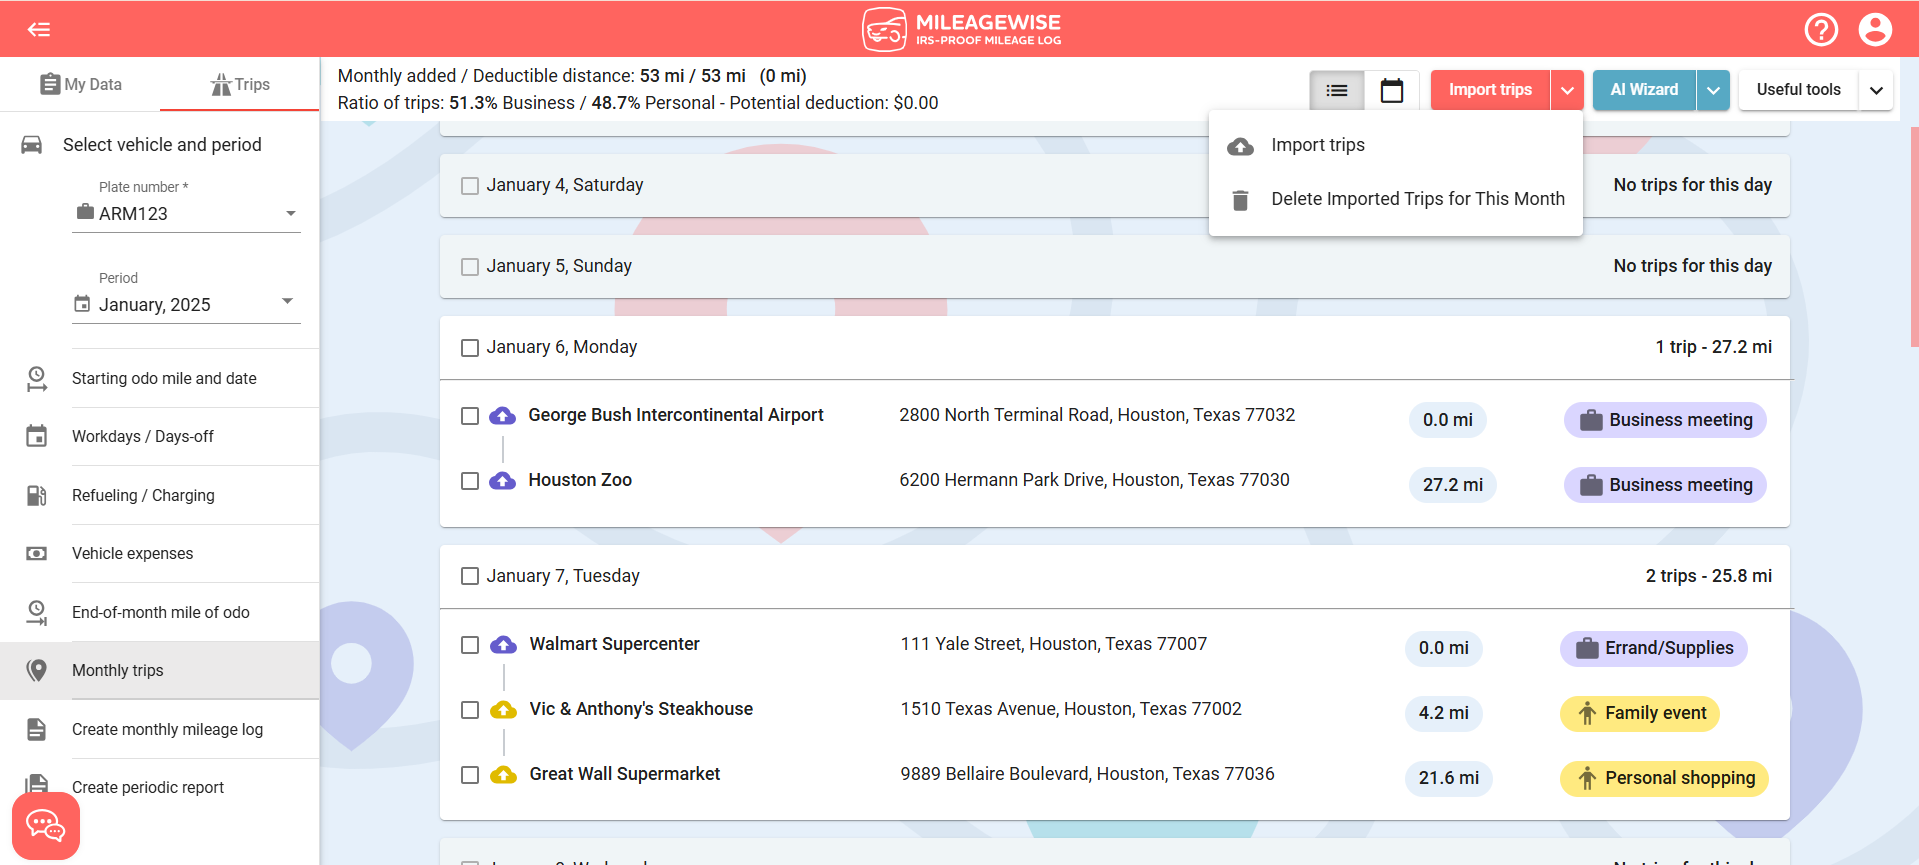Open Create monthly mileage log item

[160, 729]
